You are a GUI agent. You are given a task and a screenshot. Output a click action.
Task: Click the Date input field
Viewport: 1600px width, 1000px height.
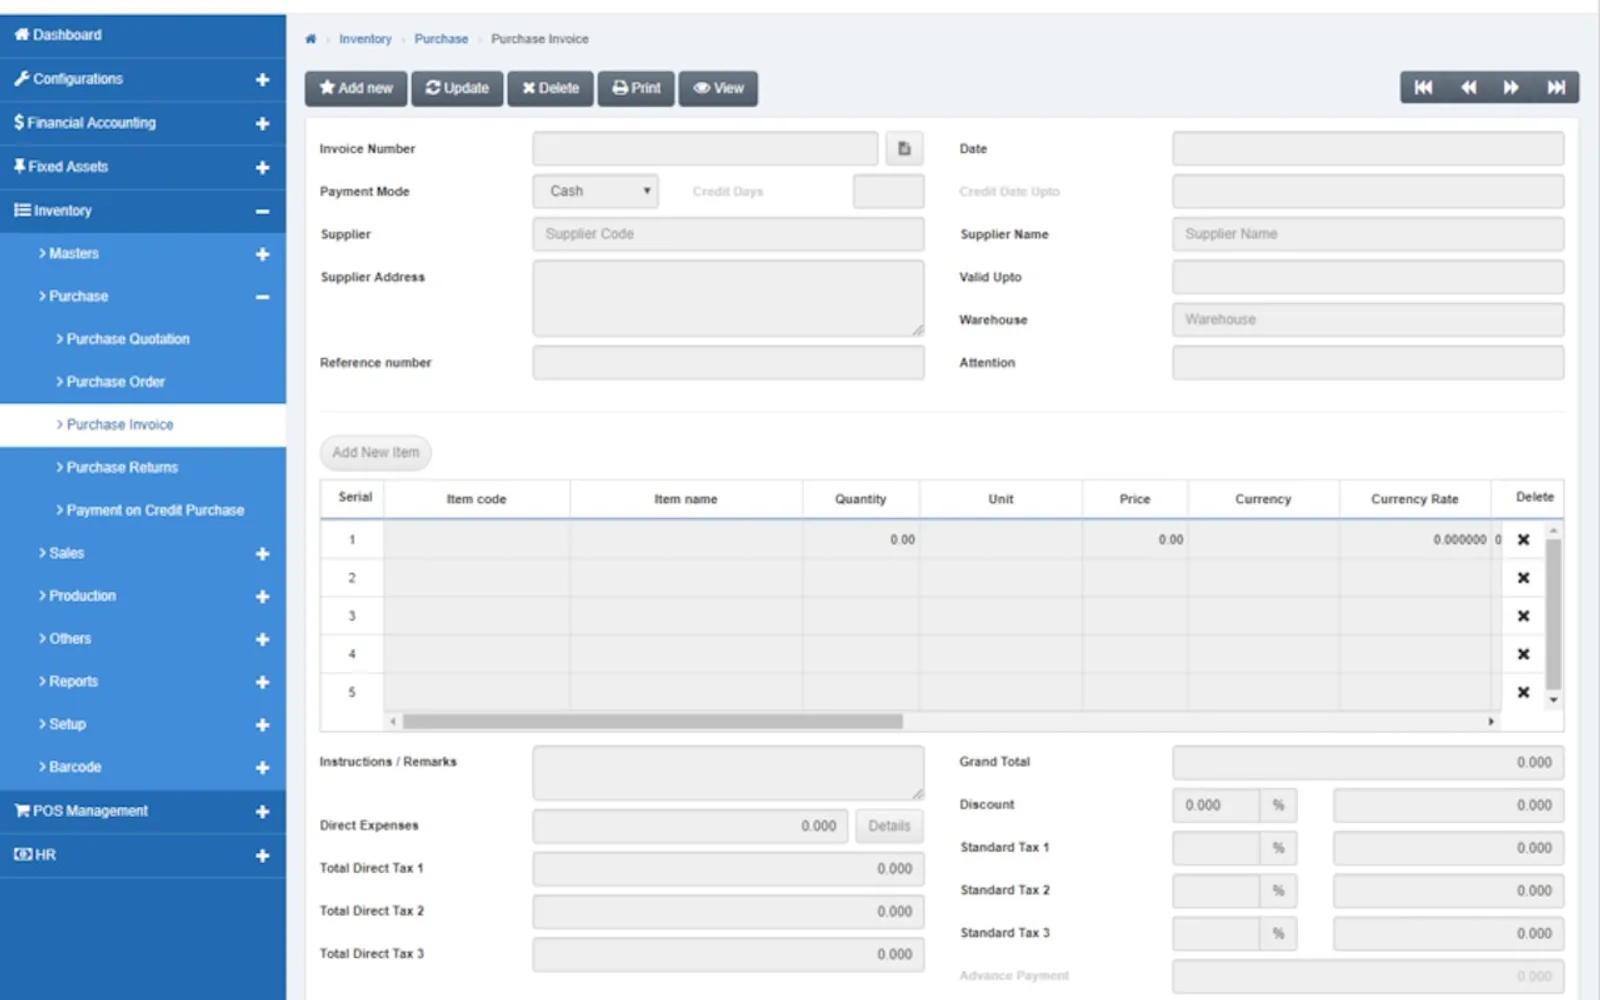1368,148
